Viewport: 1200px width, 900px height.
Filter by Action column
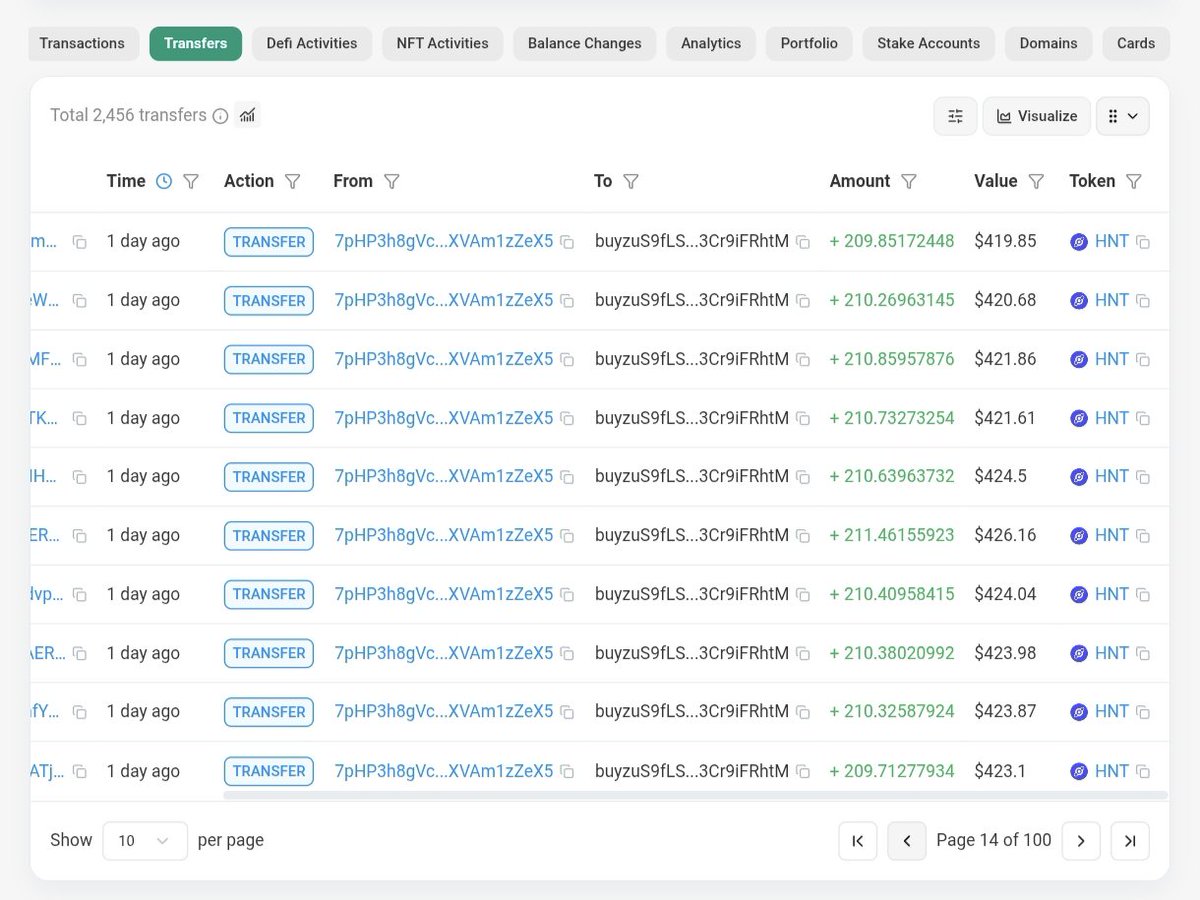[292, 181]
